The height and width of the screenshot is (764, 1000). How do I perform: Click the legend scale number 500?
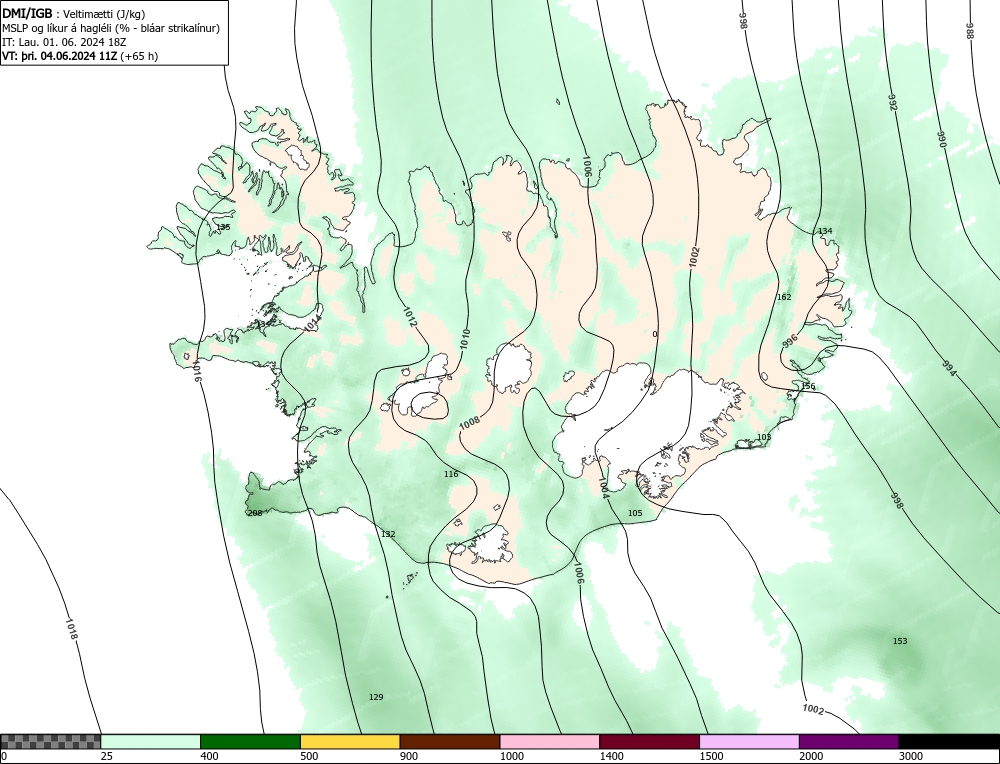[309, 756]
